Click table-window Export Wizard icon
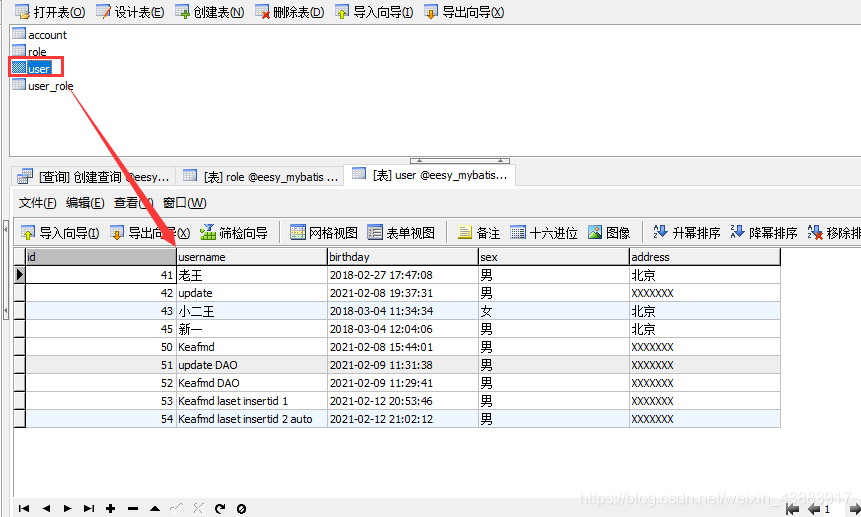 (116, 233)
